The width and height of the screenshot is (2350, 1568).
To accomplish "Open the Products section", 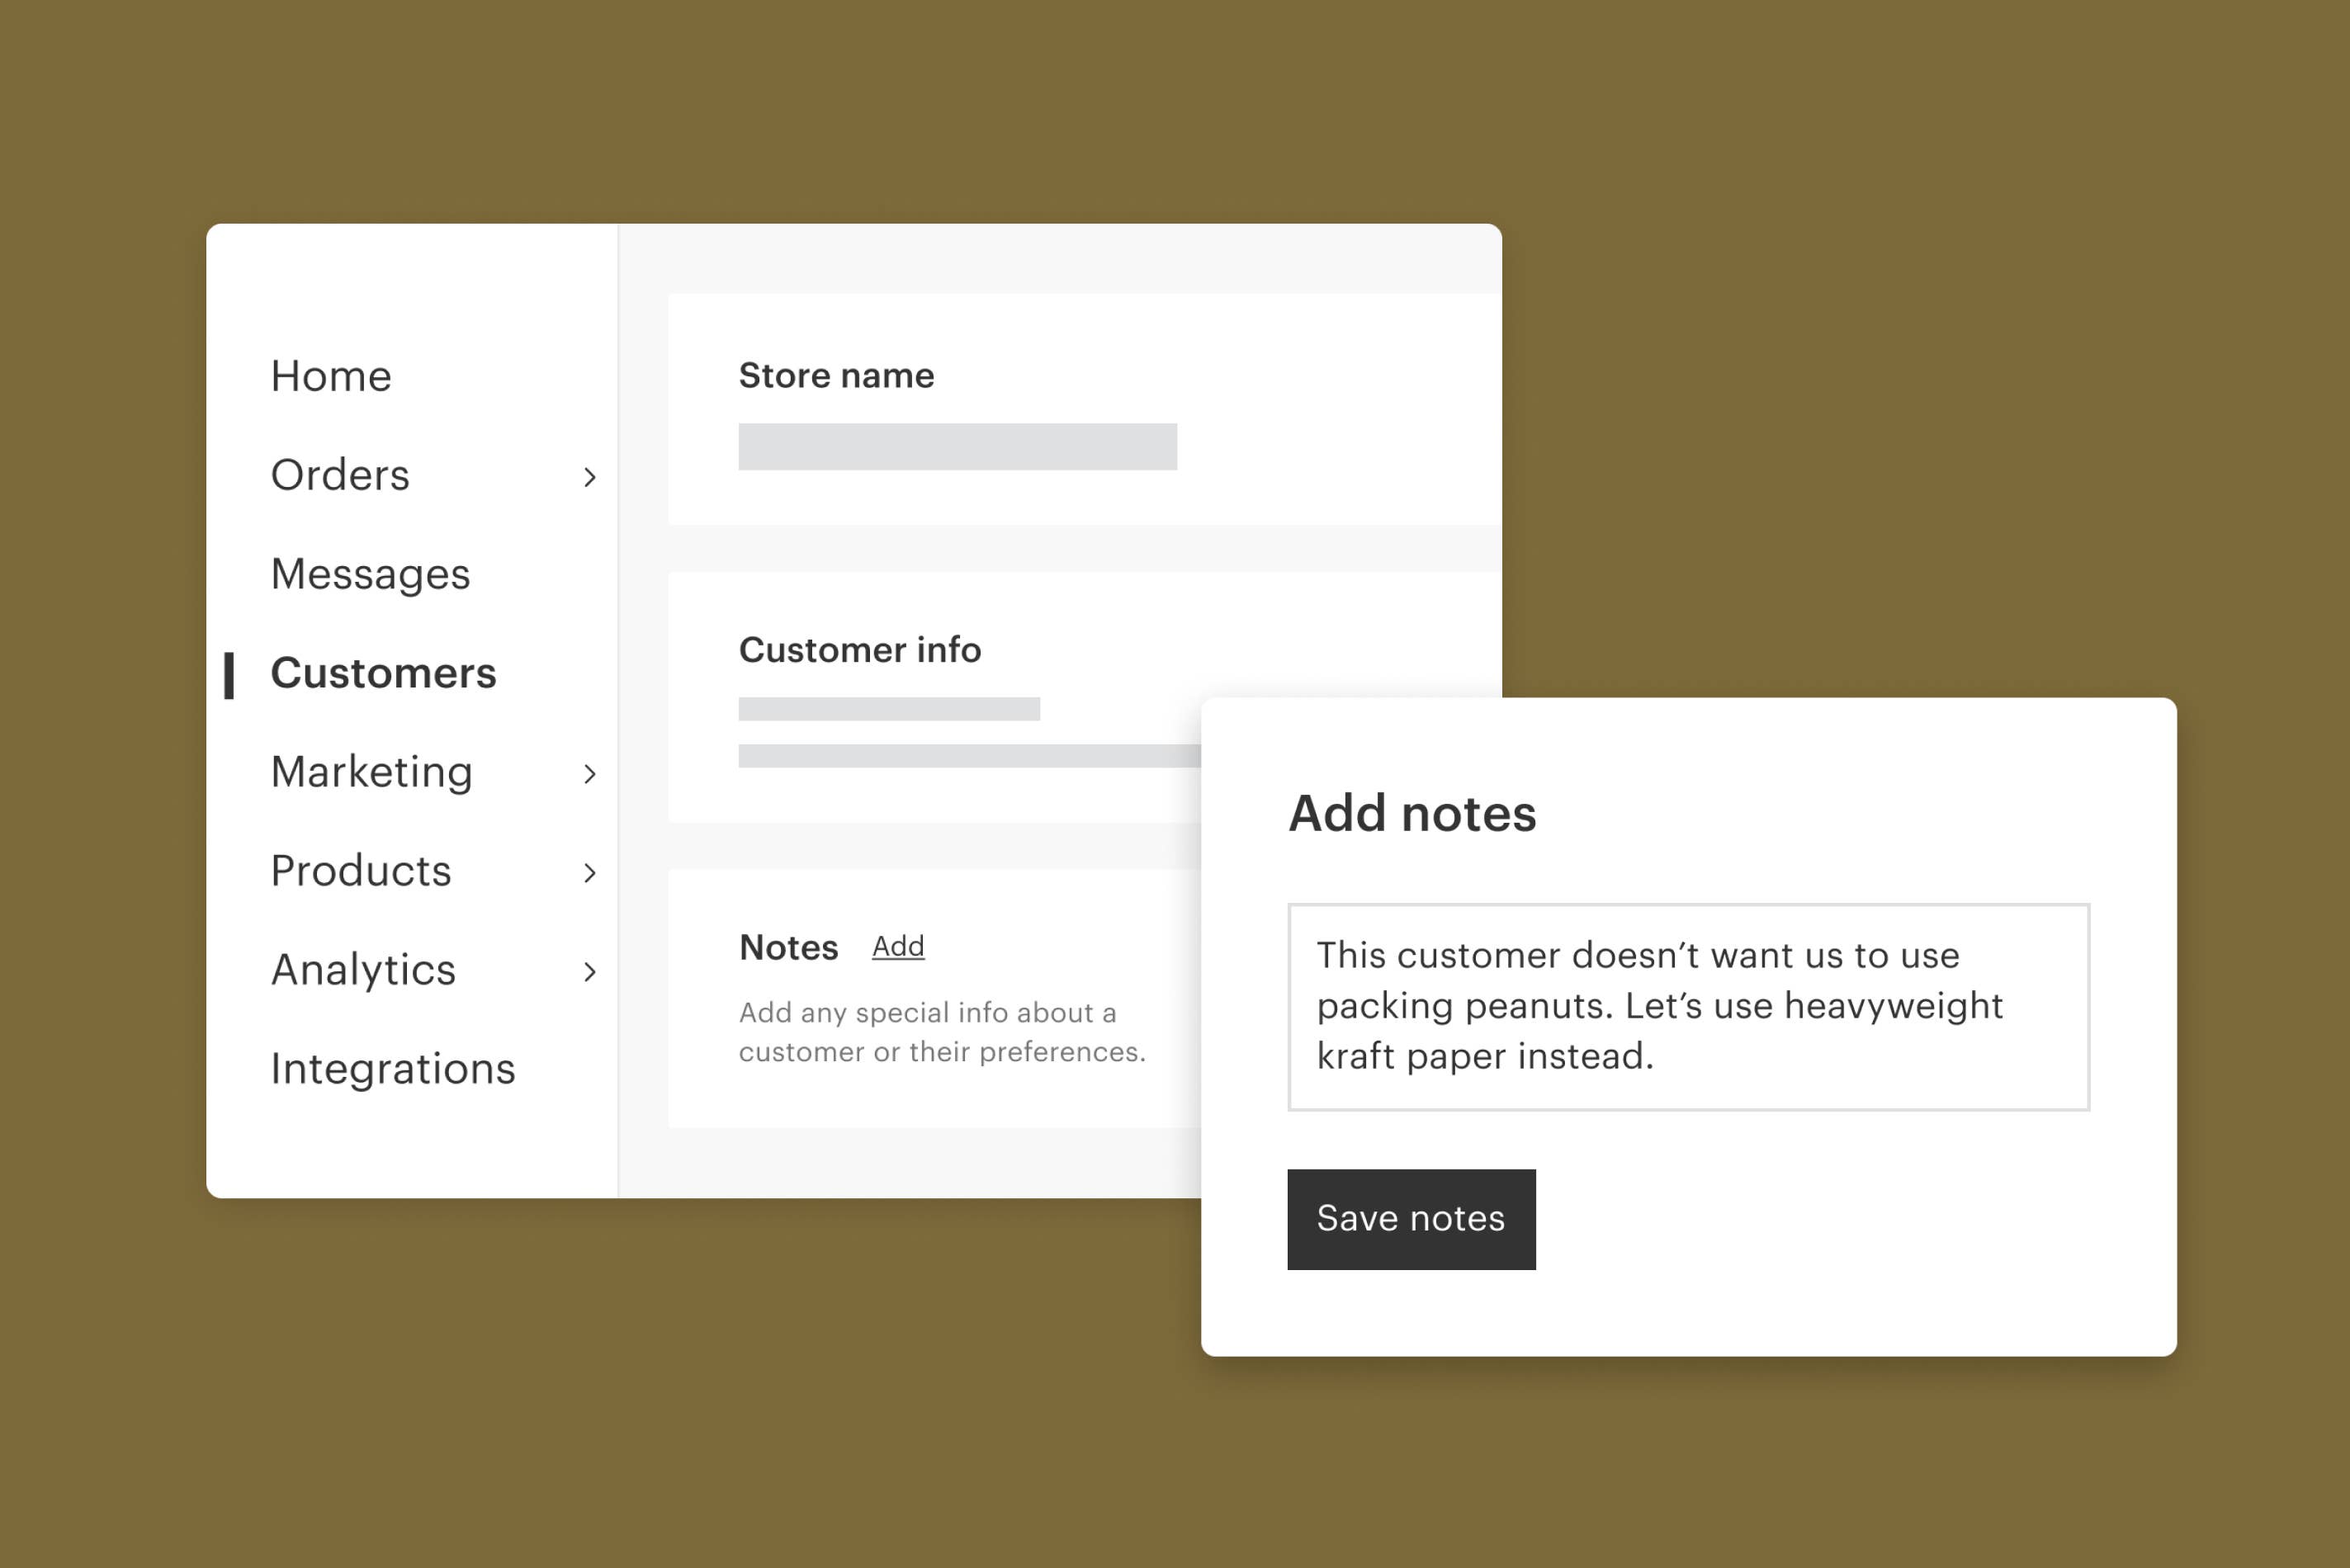I will [x=361, y=872].
